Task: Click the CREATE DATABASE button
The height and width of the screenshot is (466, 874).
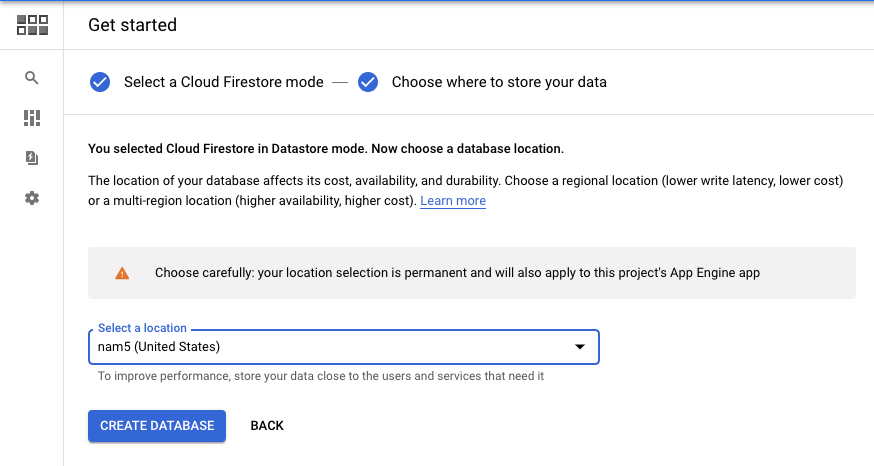Action: point(157,426)
